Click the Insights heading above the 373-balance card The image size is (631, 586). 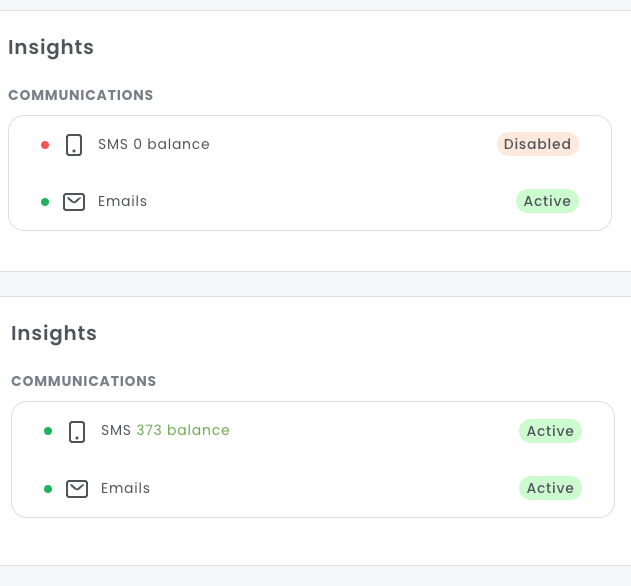[x=54, y=333]
